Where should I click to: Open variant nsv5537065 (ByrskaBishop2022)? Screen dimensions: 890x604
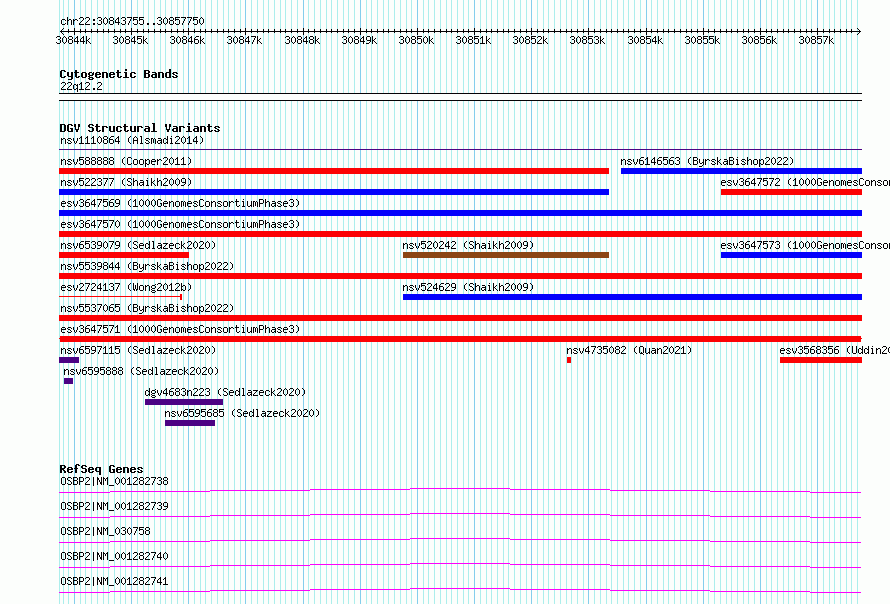(147, 308)
